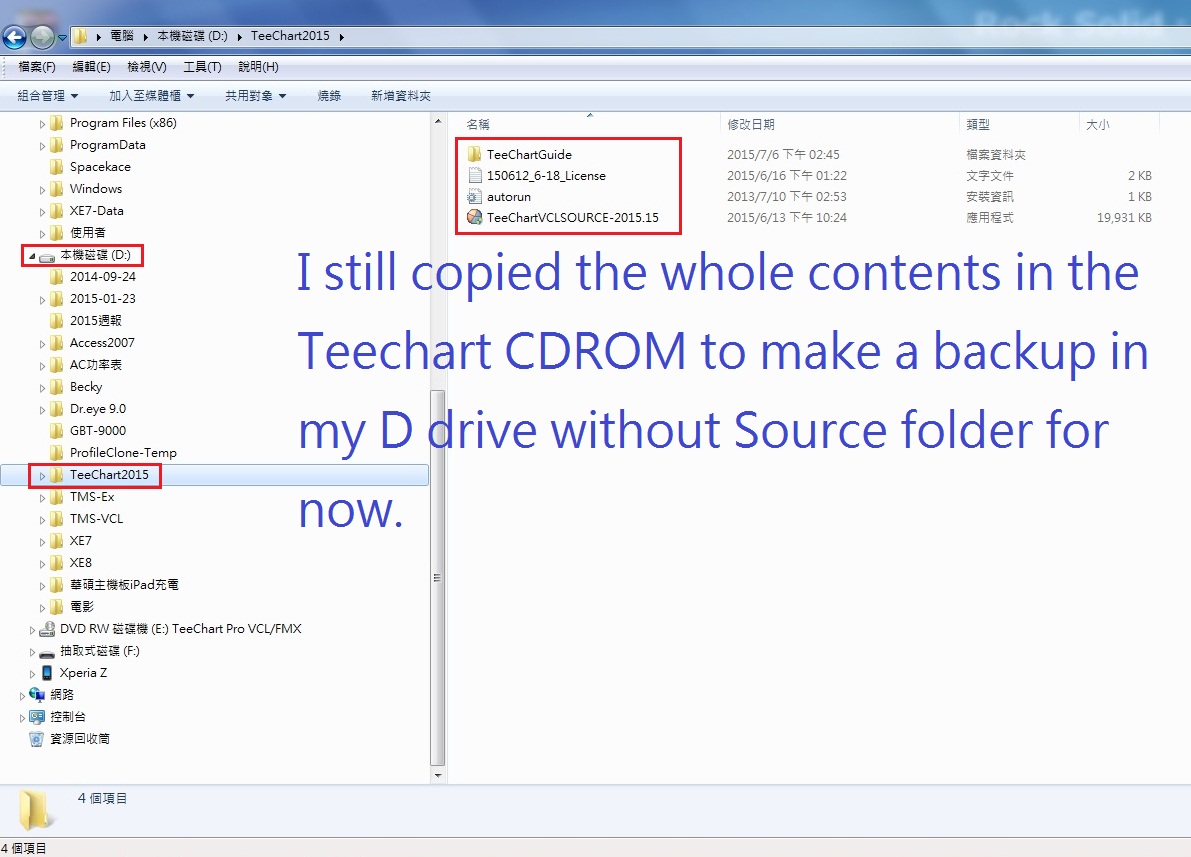This screenshot has width=1191, height=857.
Task: Open the 組合管理 dropdown
Action: click(47, 96)
